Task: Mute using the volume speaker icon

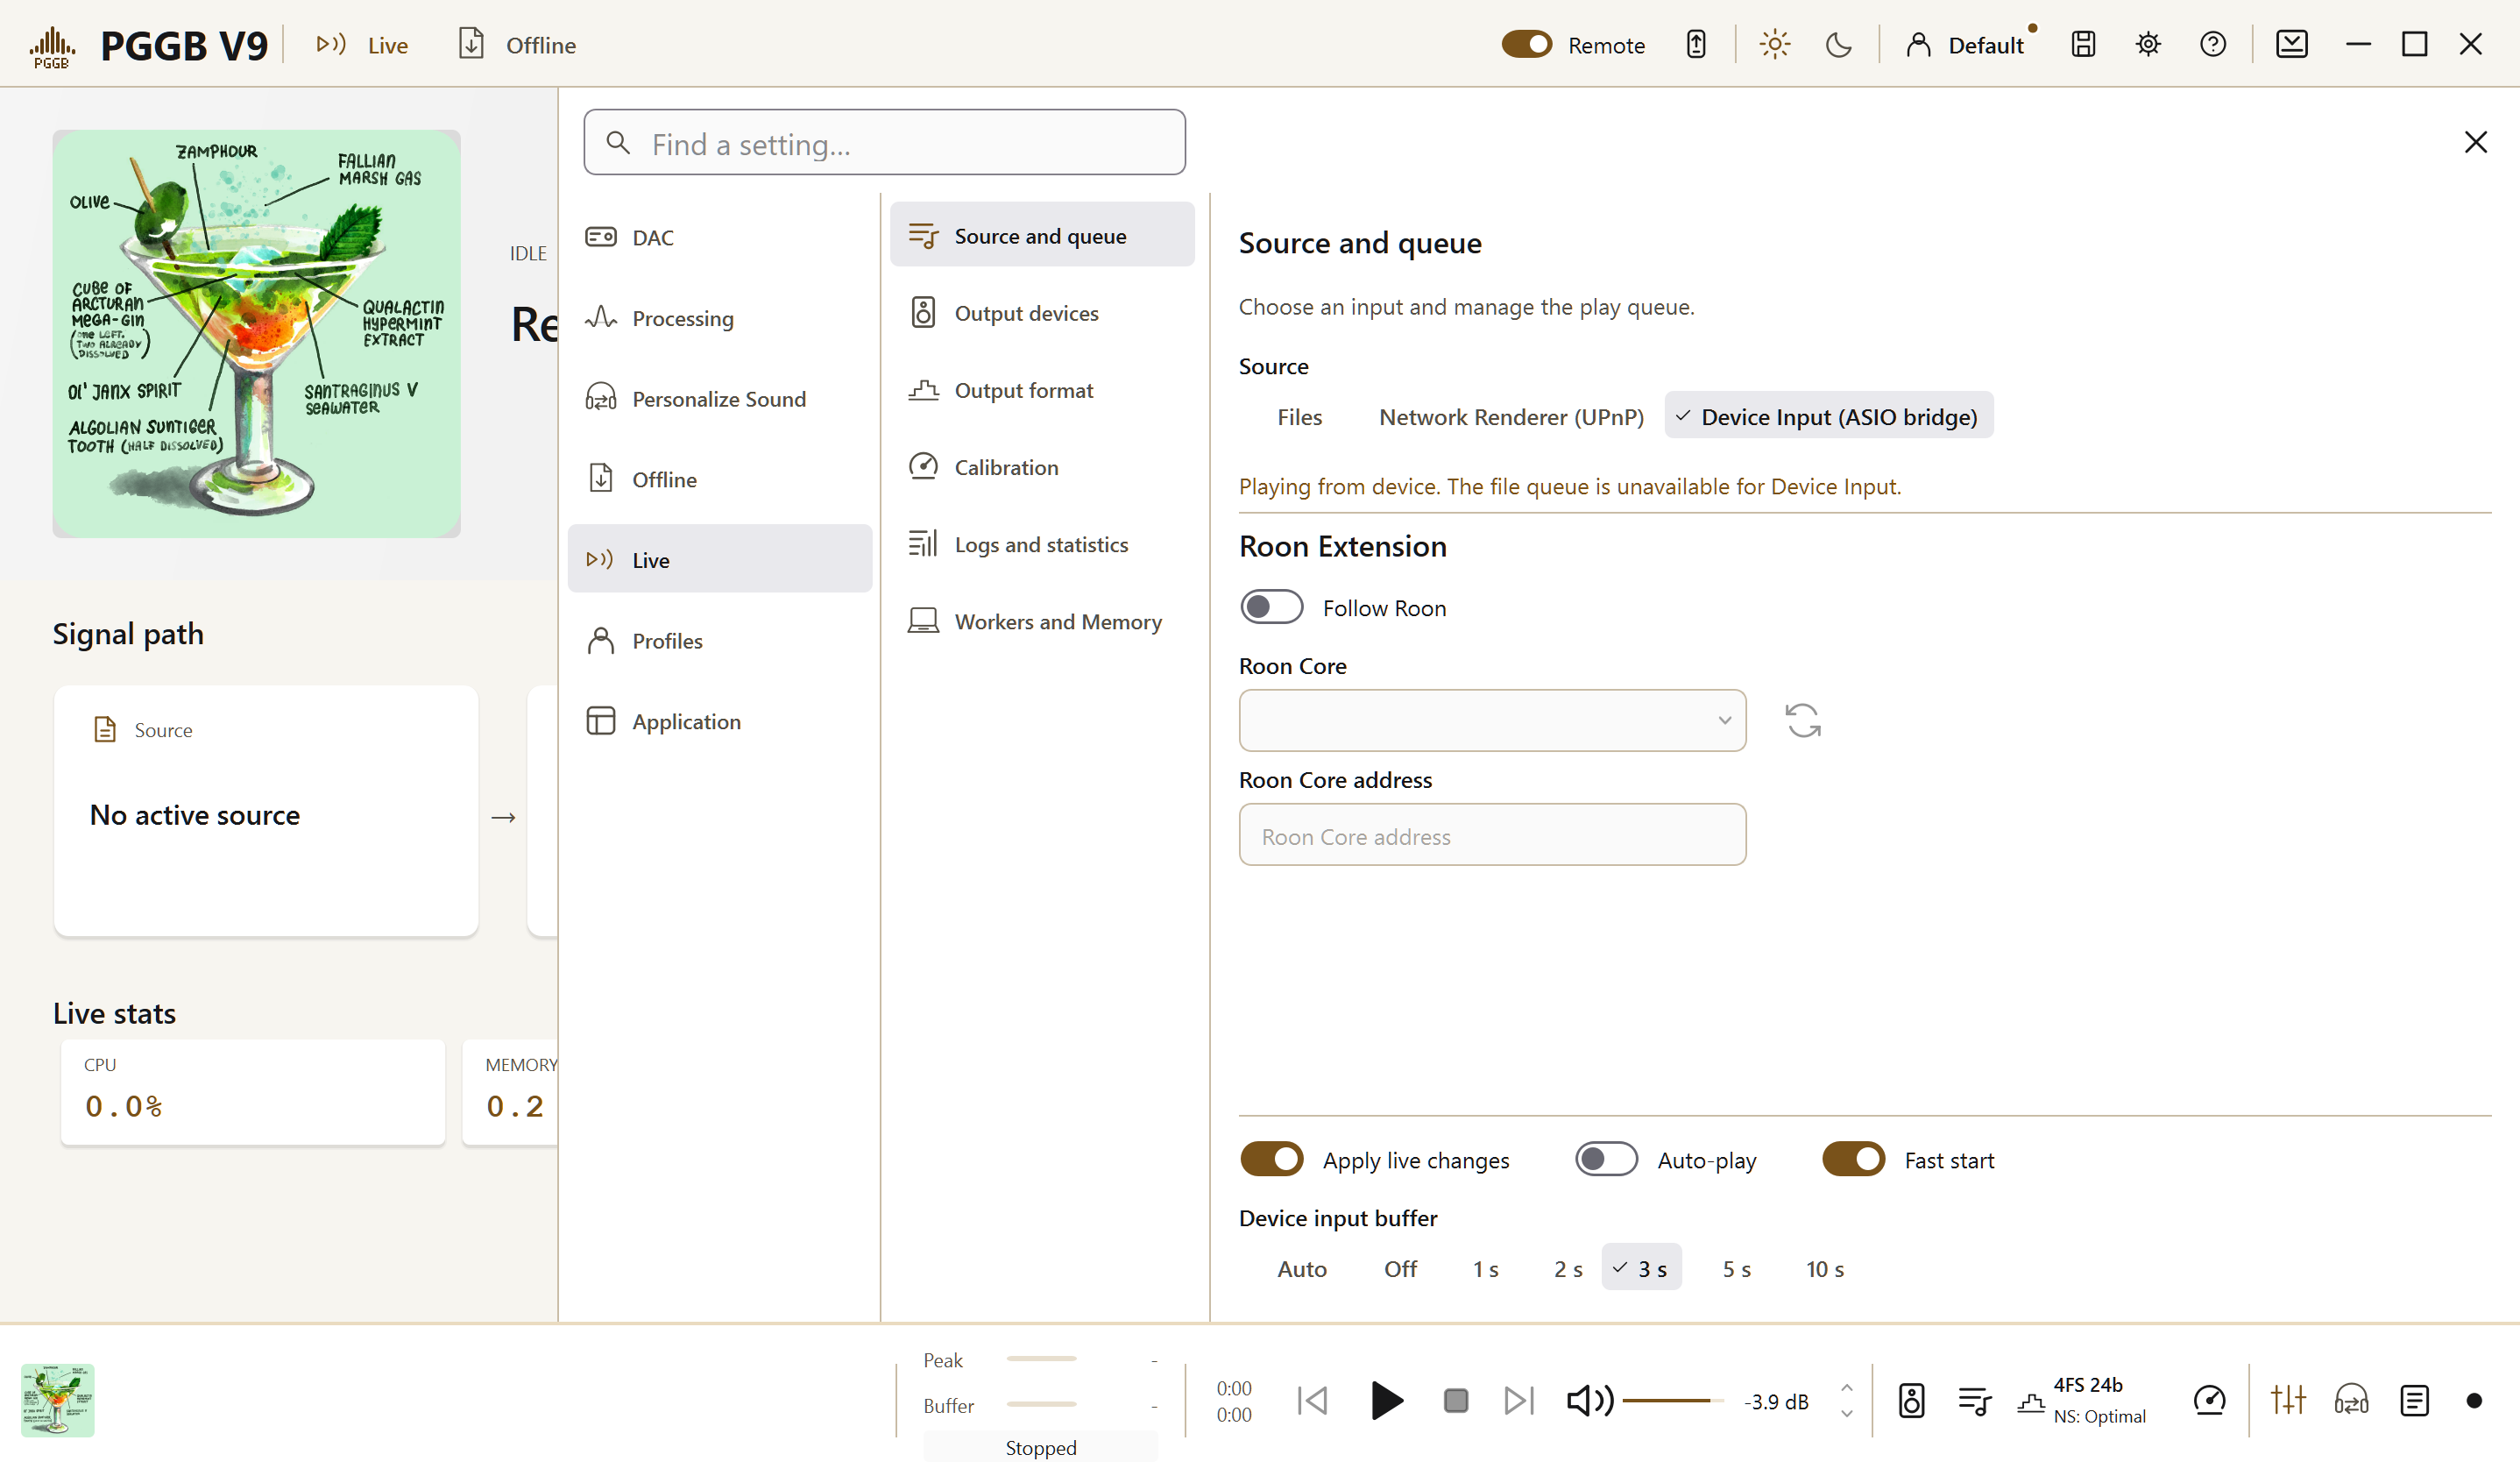Action: [1590, 1400]
